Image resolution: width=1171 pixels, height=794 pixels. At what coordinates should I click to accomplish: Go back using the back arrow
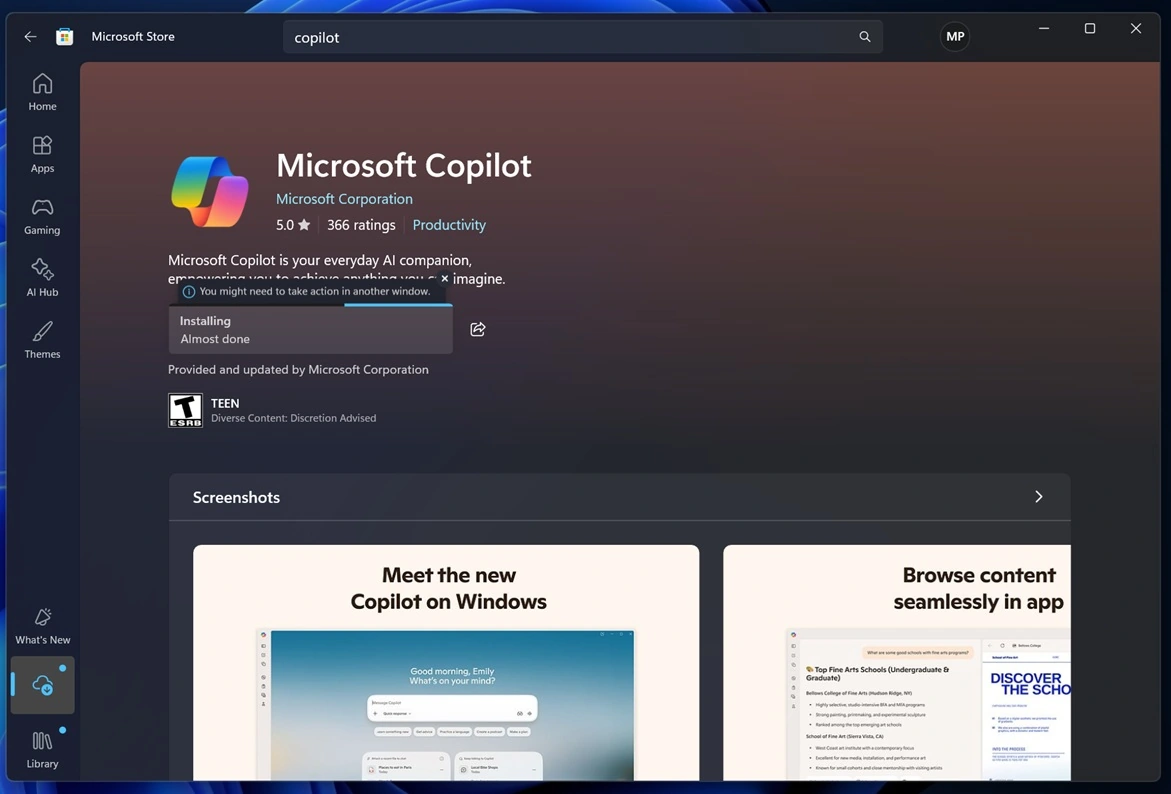pos(30,35)
